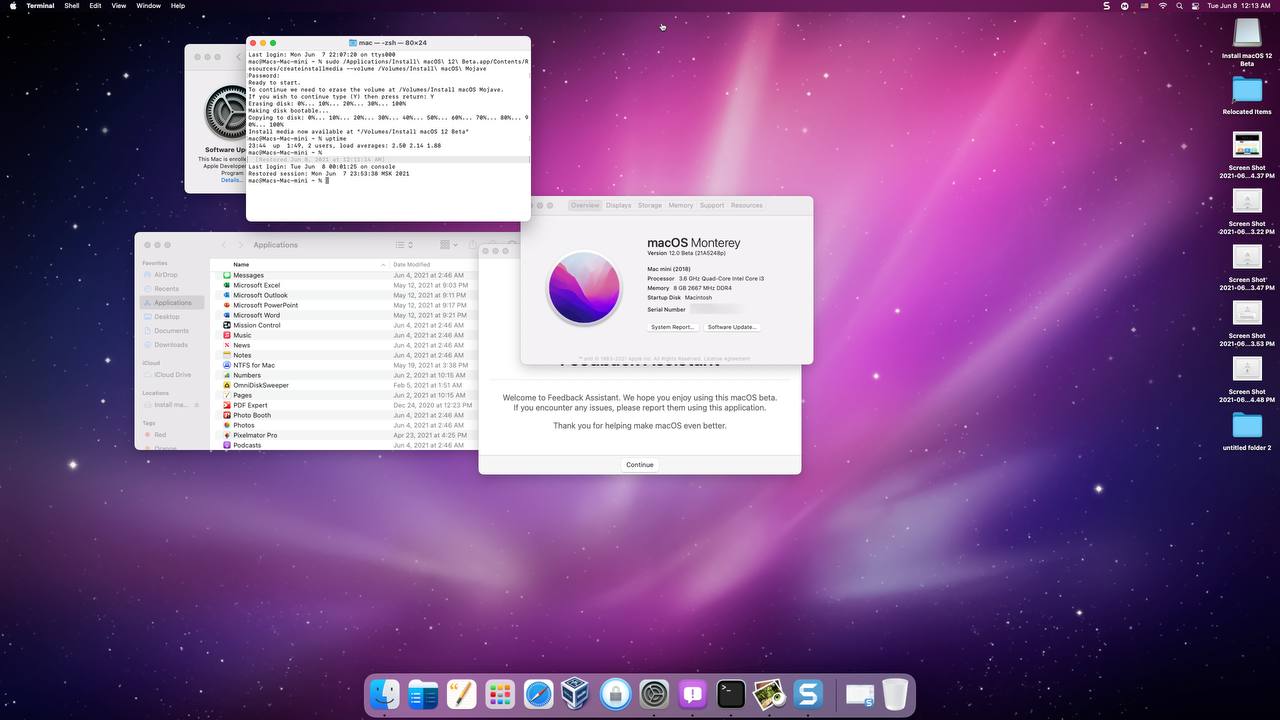Click the Snagit menu bar icon
This screenshot has width=1280, height=720.
1106,6
